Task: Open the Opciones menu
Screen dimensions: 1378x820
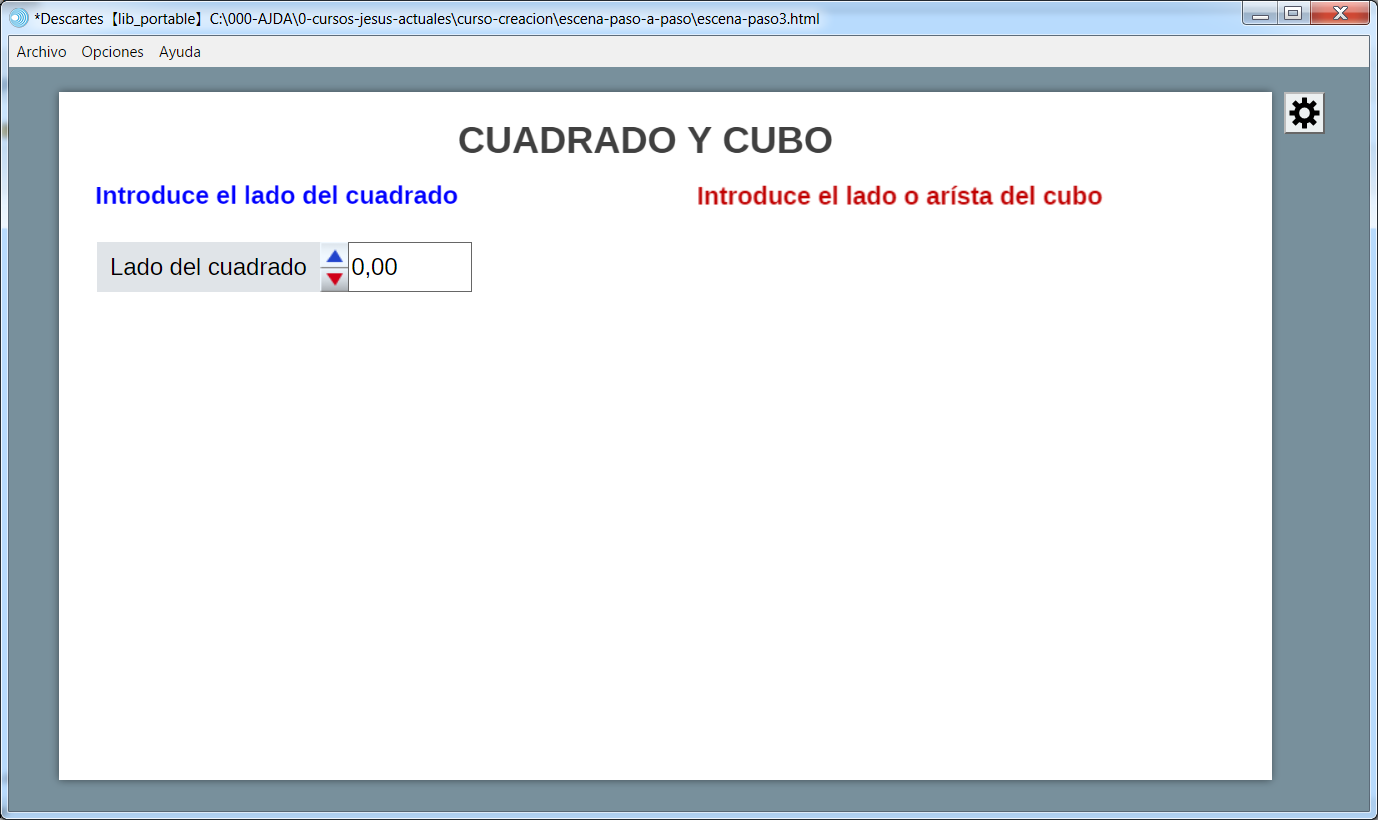Action: (x=112, y=52)
